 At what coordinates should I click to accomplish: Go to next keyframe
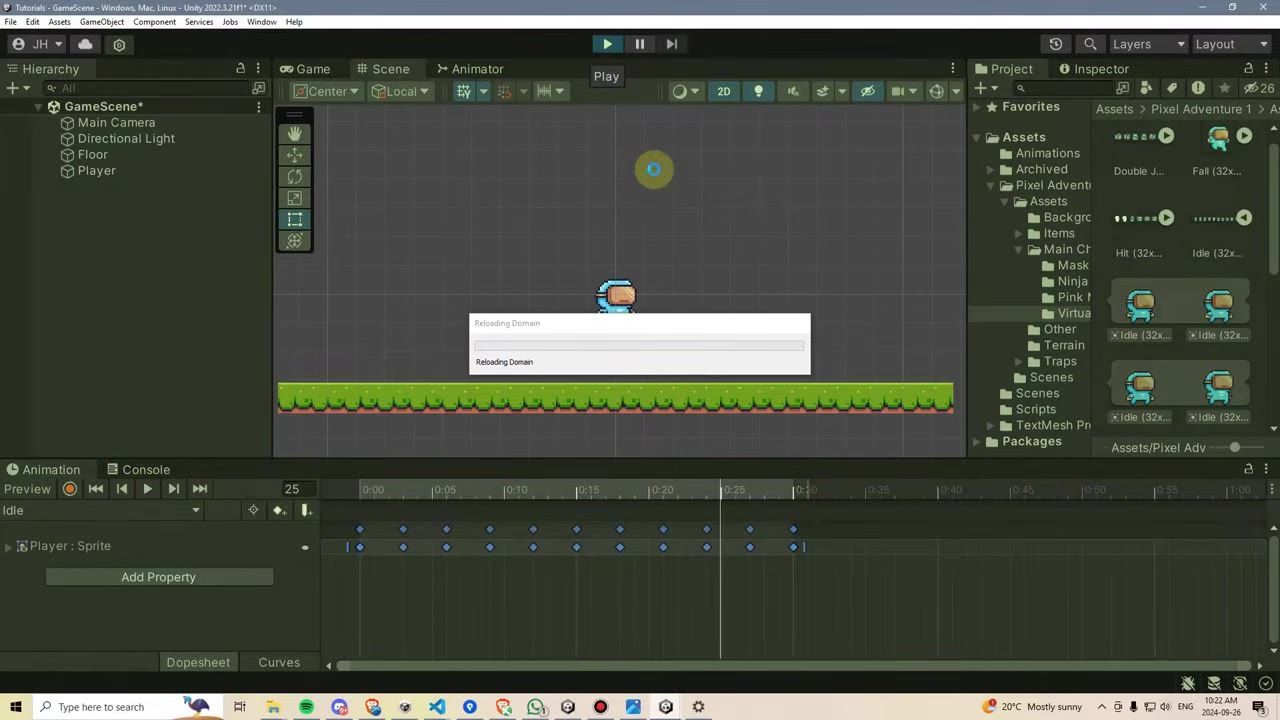coord(173,489)
